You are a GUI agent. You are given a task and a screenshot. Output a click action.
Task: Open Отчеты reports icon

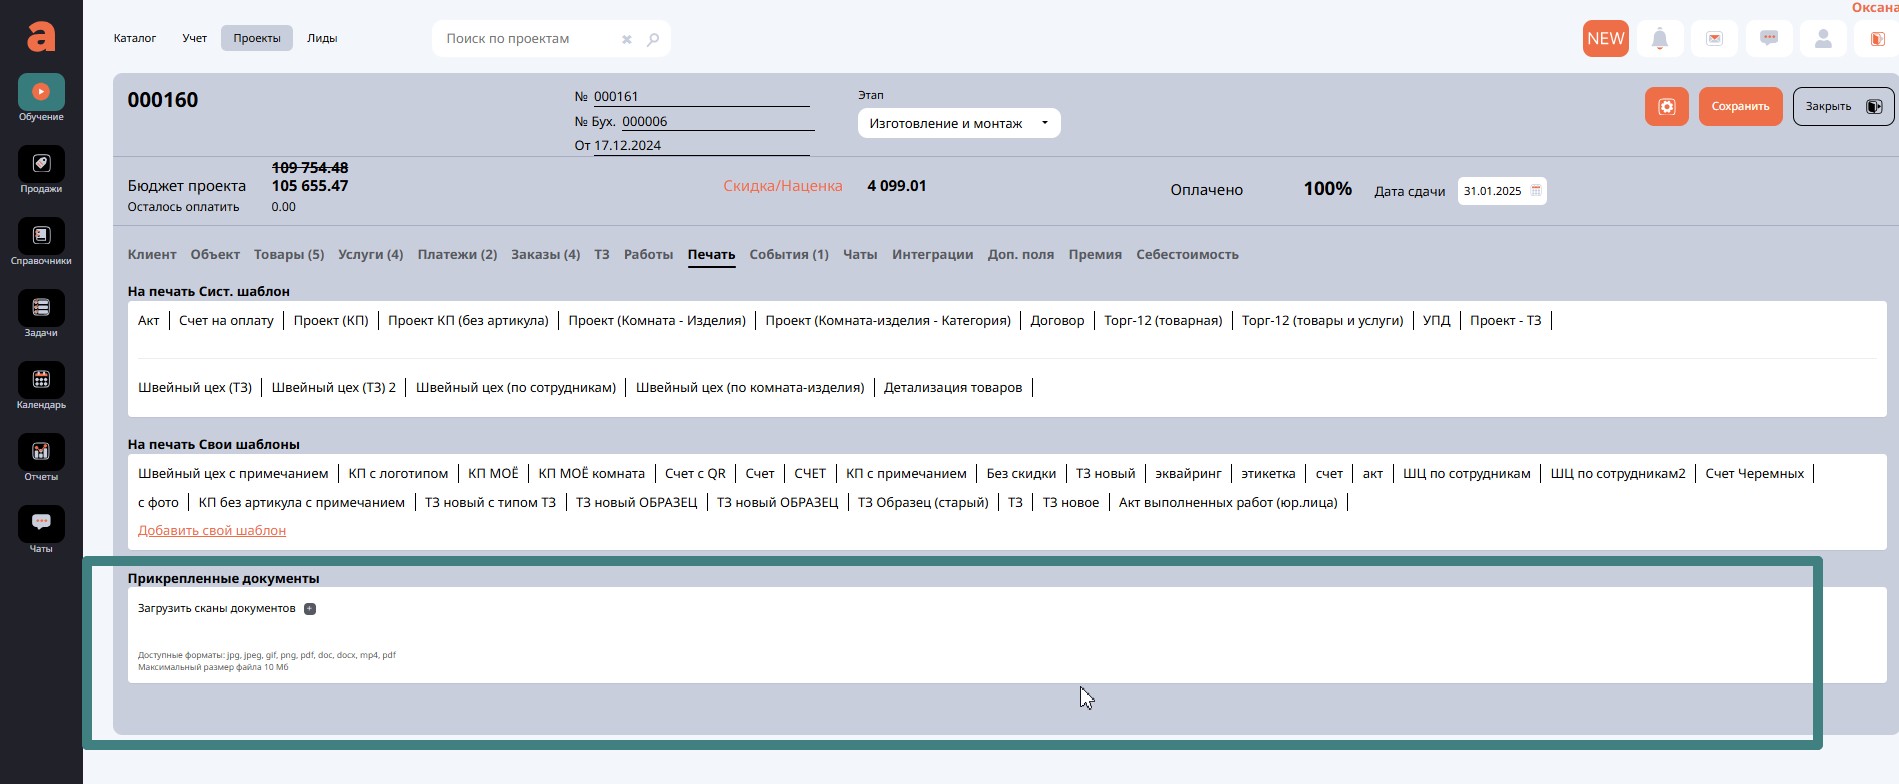[x=41, y=452]
